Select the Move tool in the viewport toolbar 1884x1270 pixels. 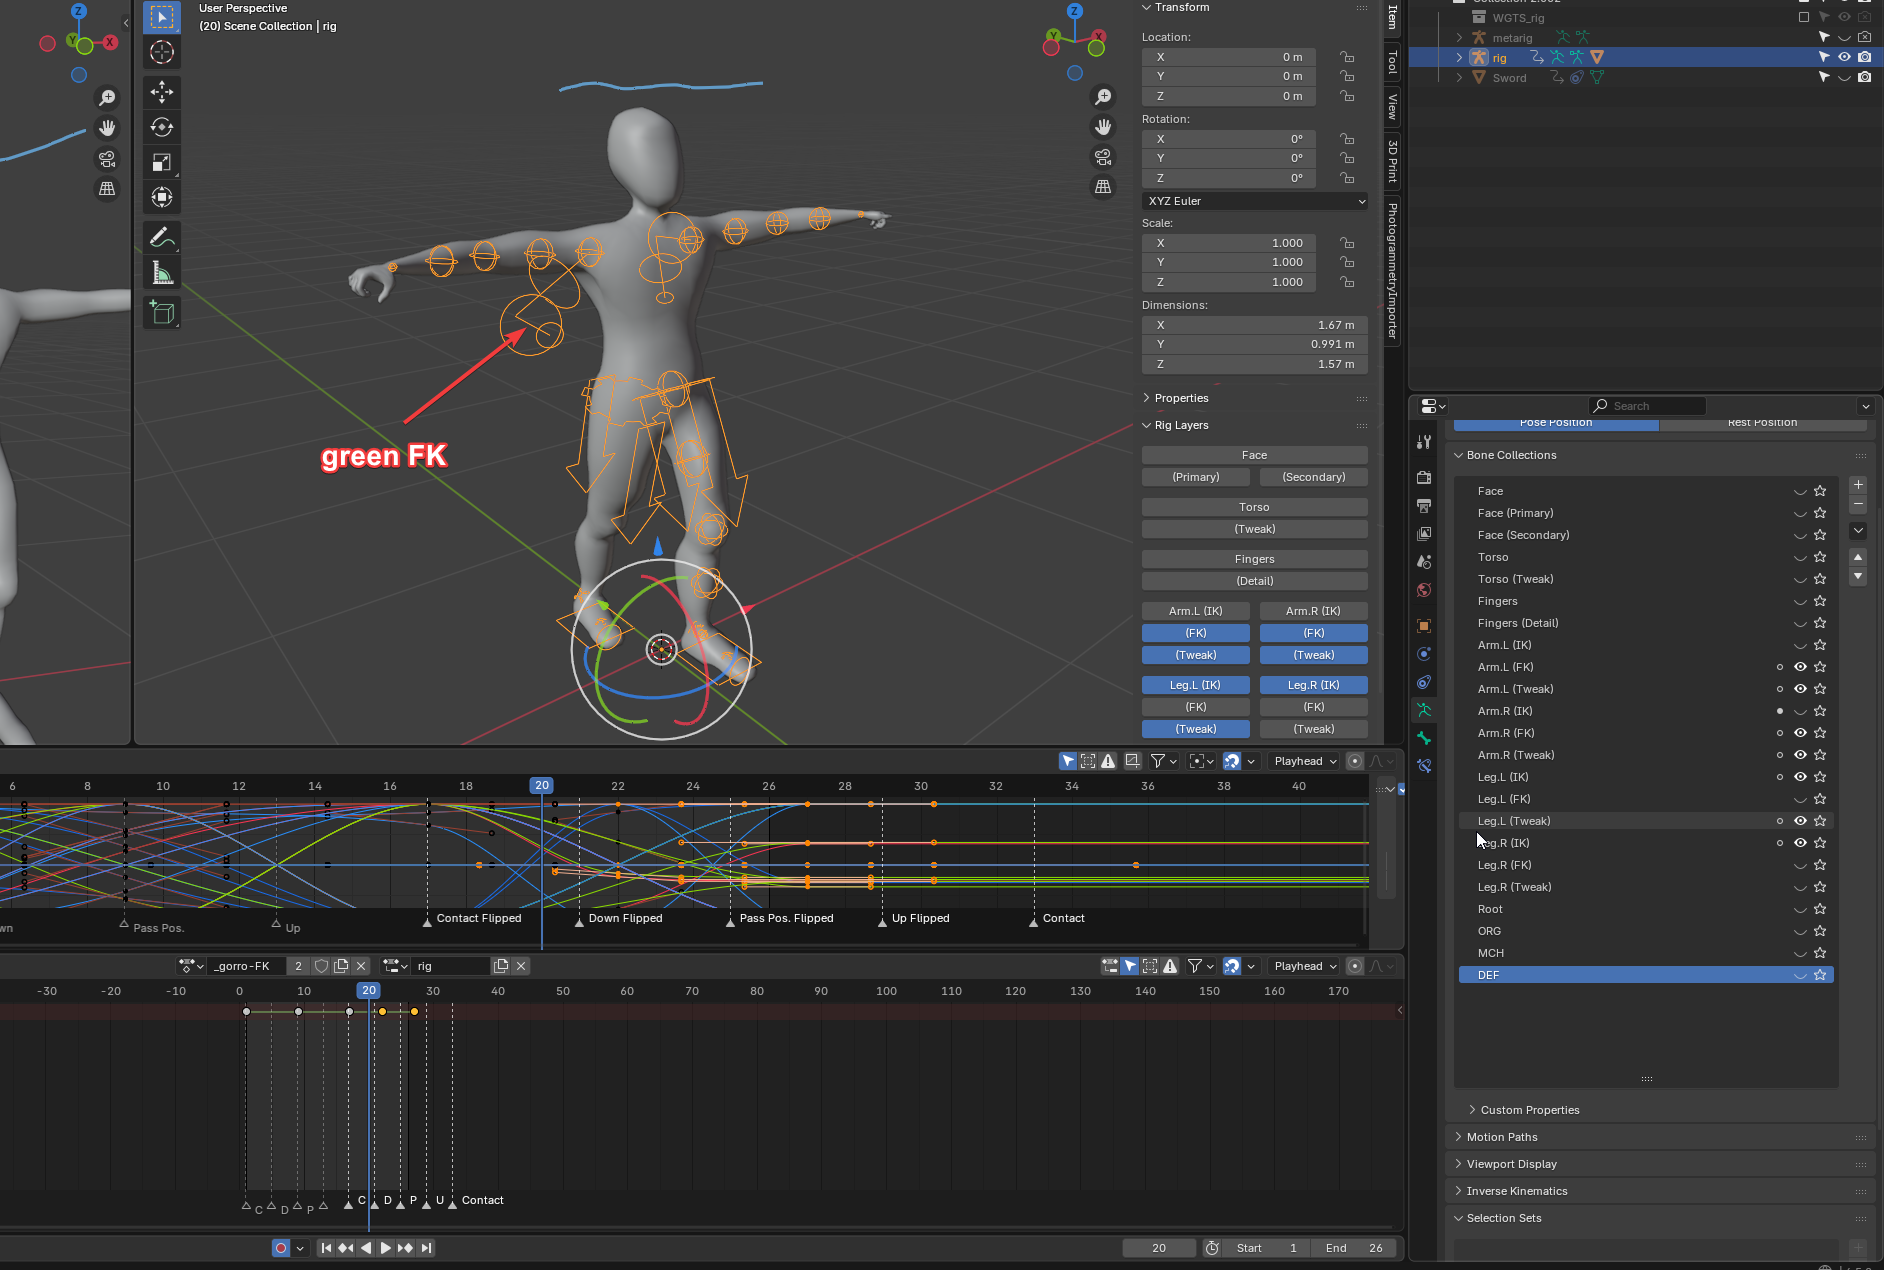click(x=161, y=92)
